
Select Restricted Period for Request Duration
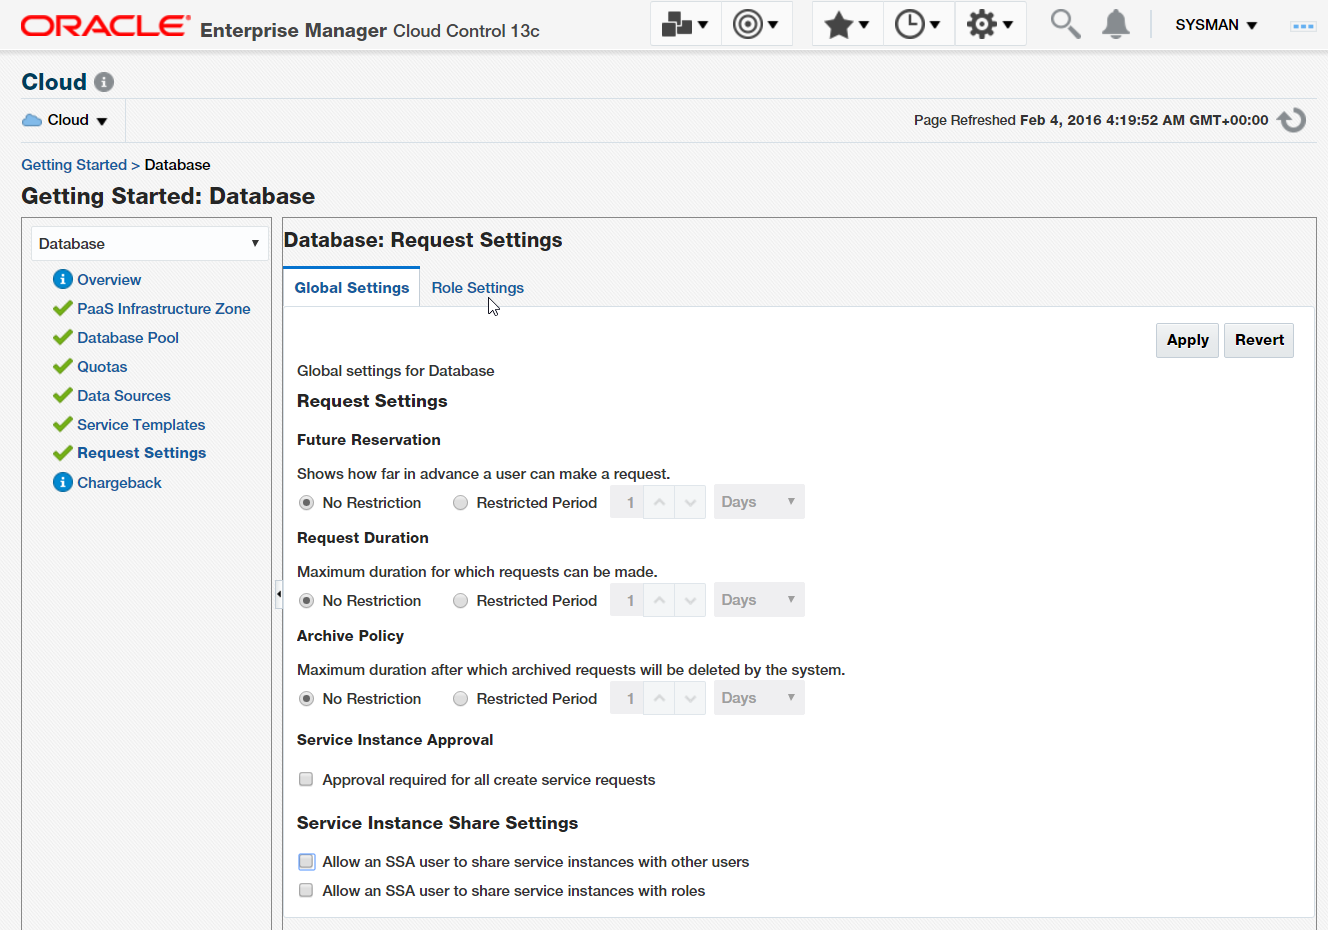[x=460, y=601]
